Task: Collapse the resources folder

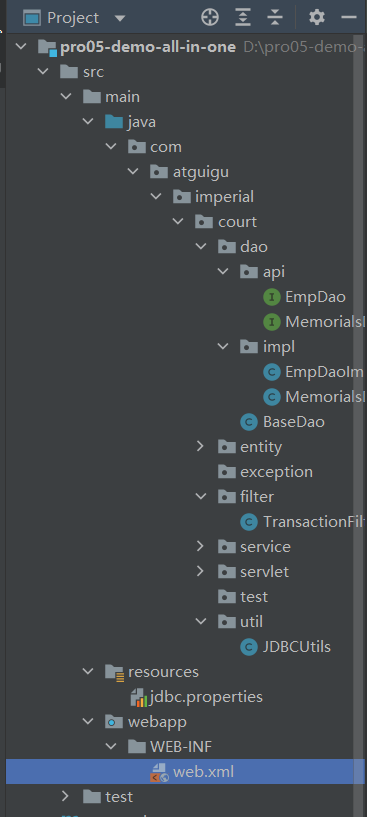Action: click(x=88, y=672)
